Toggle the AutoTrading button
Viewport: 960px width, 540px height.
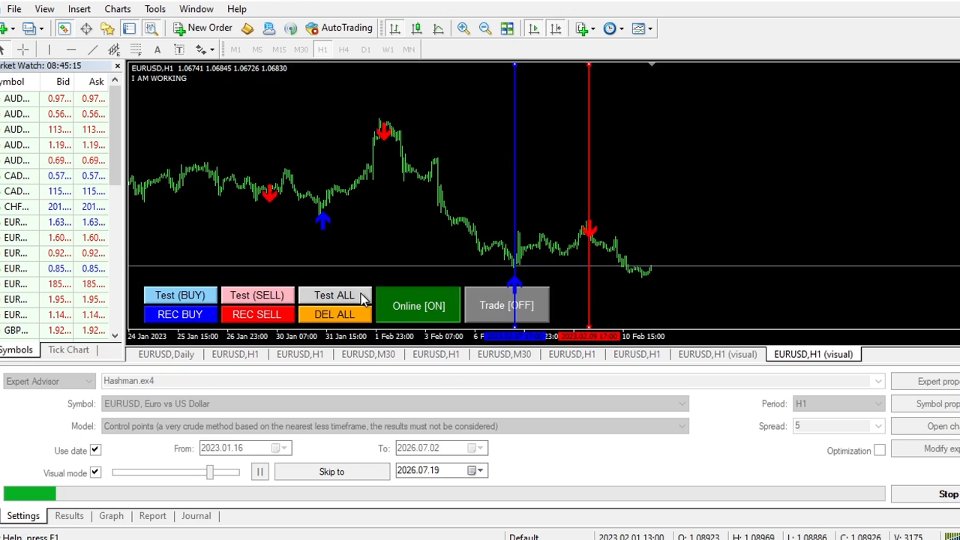339,28
